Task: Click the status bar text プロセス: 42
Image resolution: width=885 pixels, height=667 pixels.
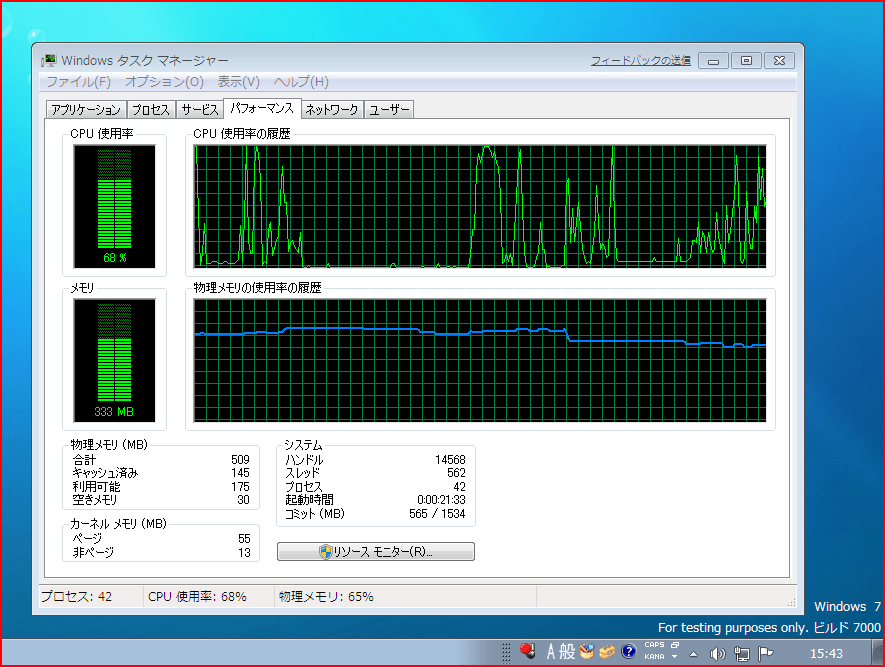Action: tap(76, 596)
